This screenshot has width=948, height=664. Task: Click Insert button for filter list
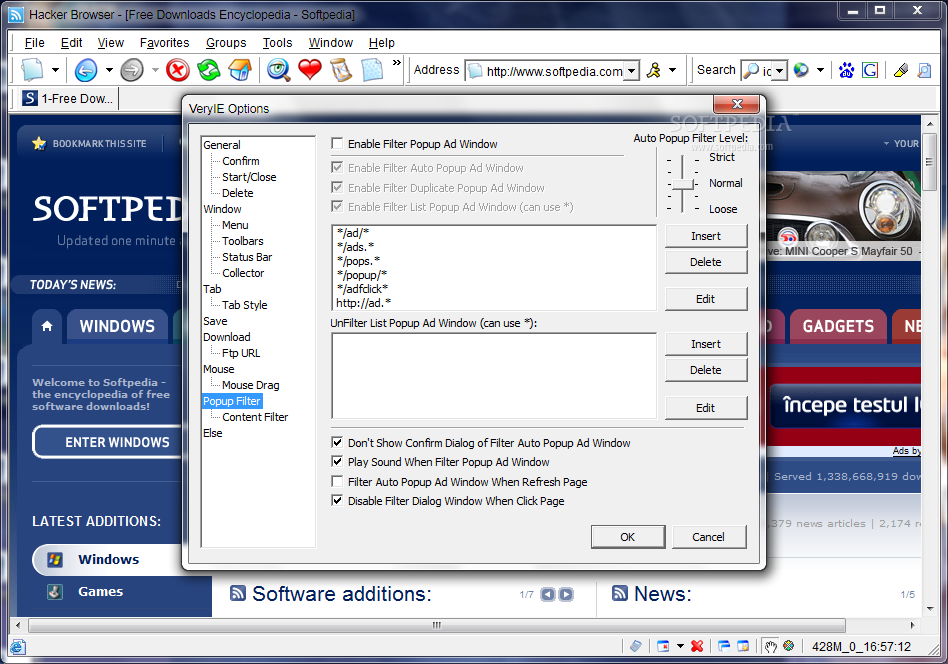pos(706,236)
